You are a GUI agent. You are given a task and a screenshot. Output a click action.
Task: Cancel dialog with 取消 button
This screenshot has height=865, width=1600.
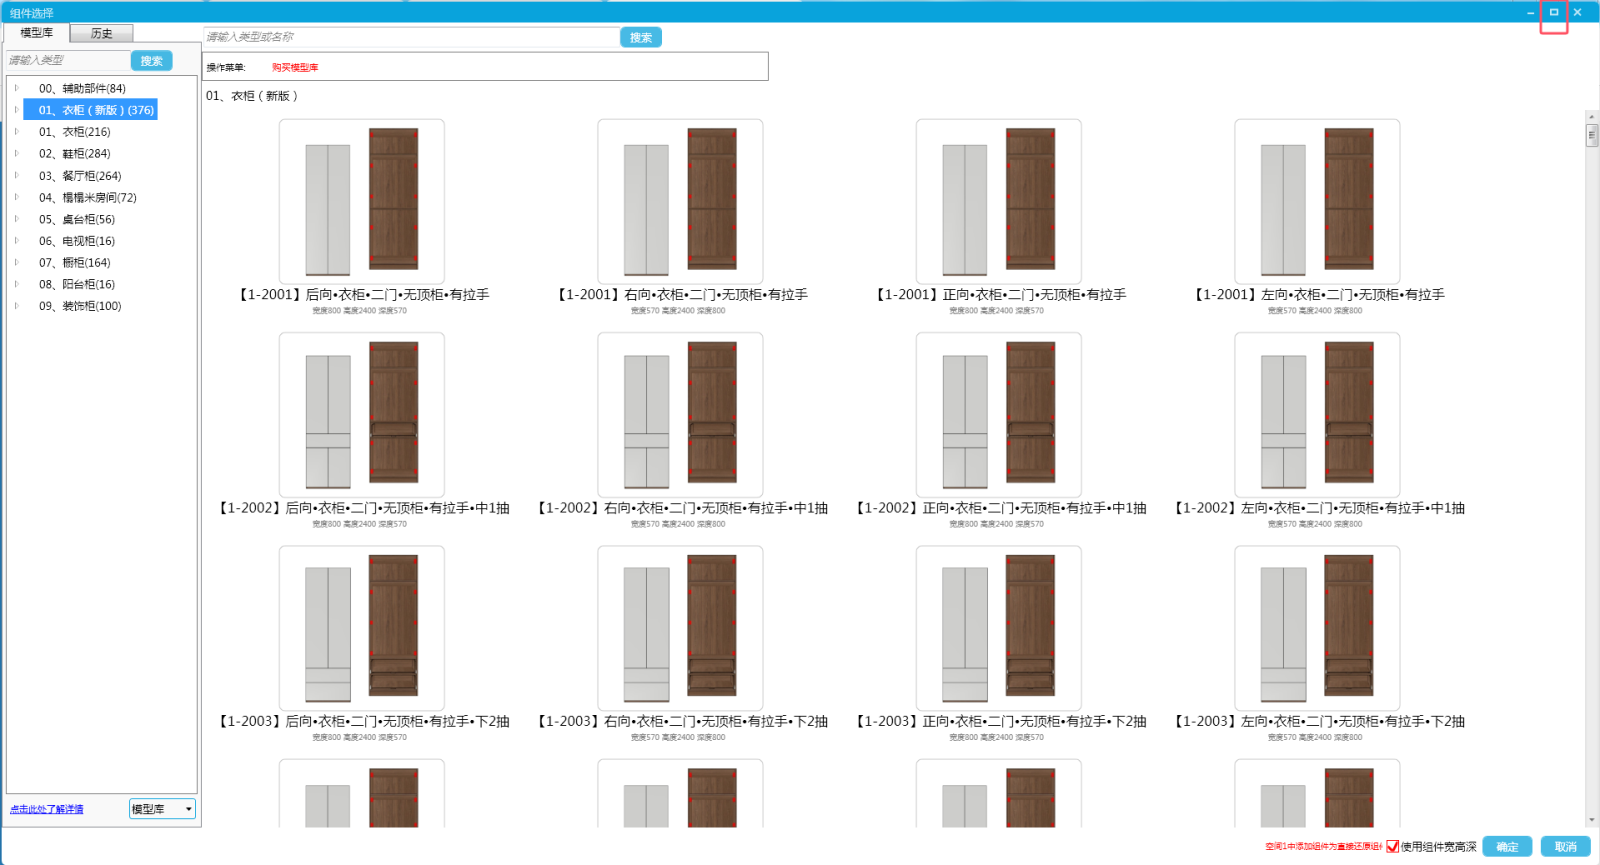coord(1566,847)
